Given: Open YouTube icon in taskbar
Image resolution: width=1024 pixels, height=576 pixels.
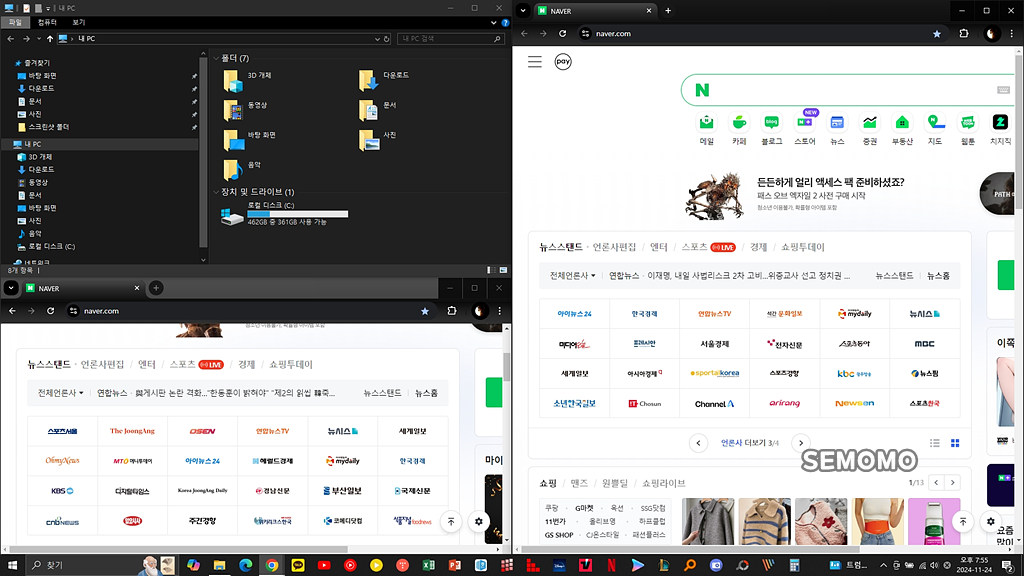Looking at the screenshot, I should pos(324,565).
